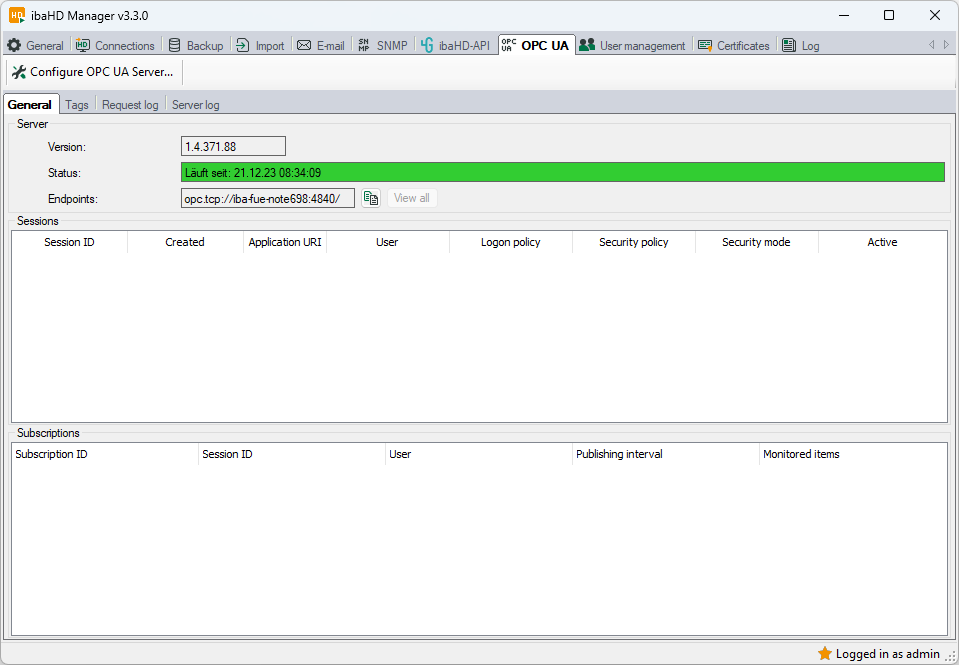Open Configure OPC UA Server dialog

pos(94,72)
